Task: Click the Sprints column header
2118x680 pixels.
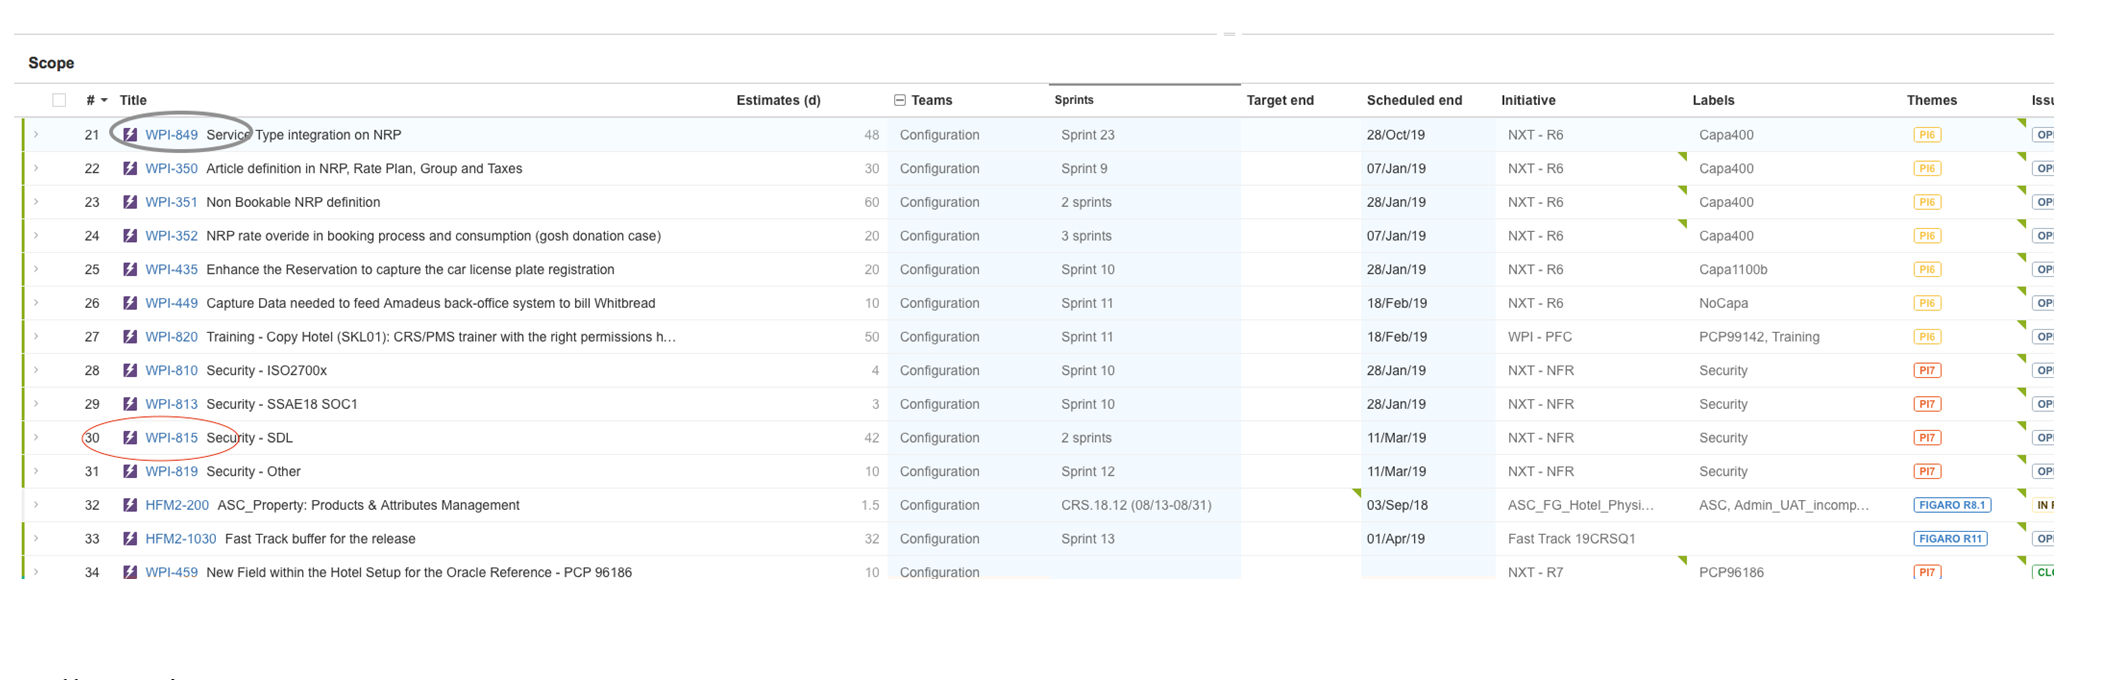Action: point(1074,100)
